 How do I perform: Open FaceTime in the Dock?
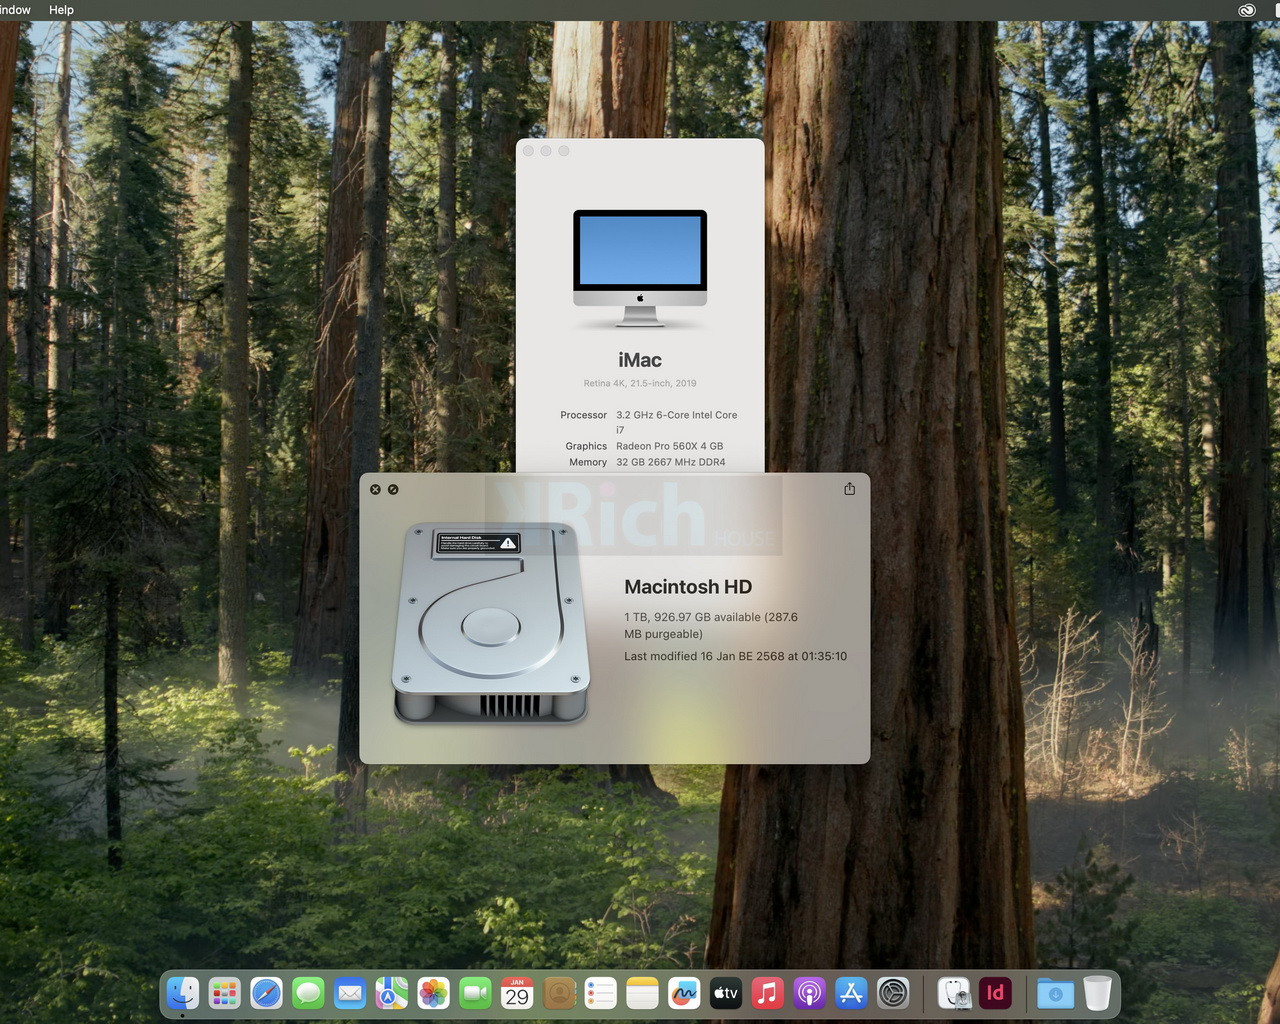(475, 993)
